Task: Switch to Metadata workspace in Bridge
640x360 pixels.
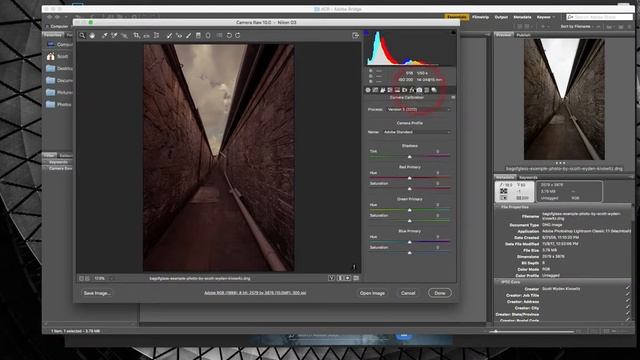Action: pyautogui.click(x=522, y=17)
